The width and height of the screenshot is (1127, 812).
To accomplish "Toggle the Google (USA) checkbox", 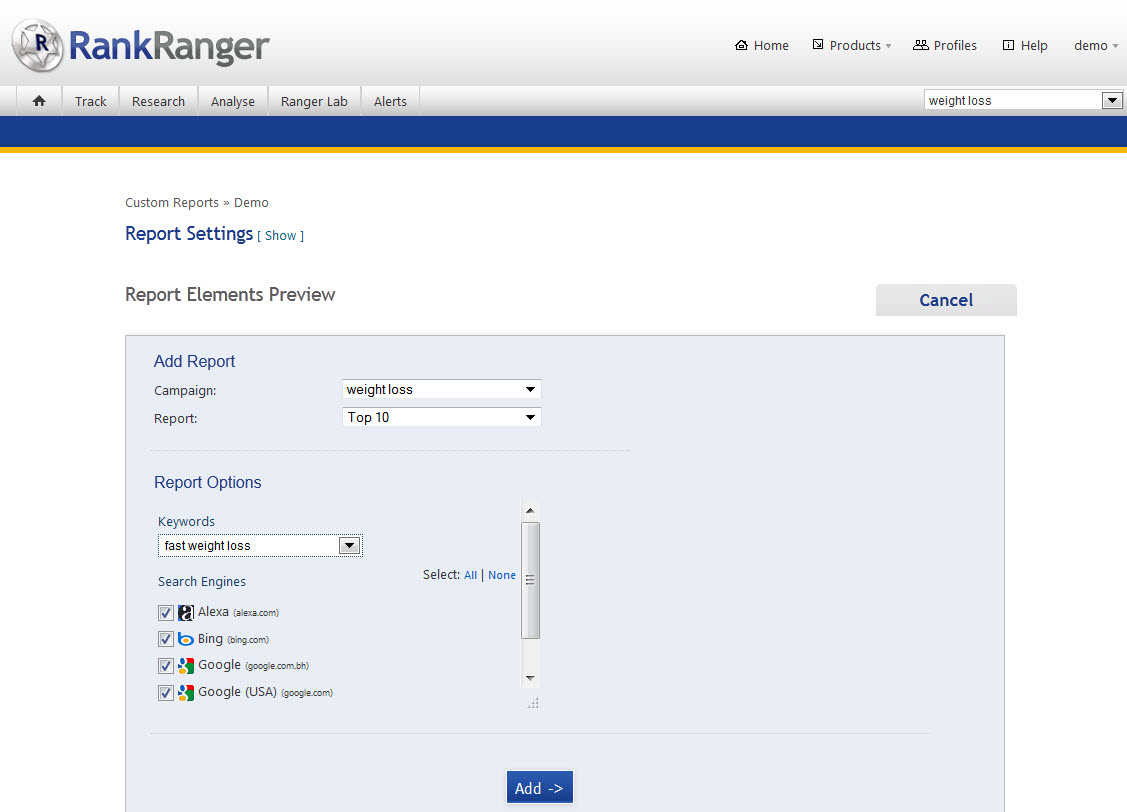I will 166,693.
